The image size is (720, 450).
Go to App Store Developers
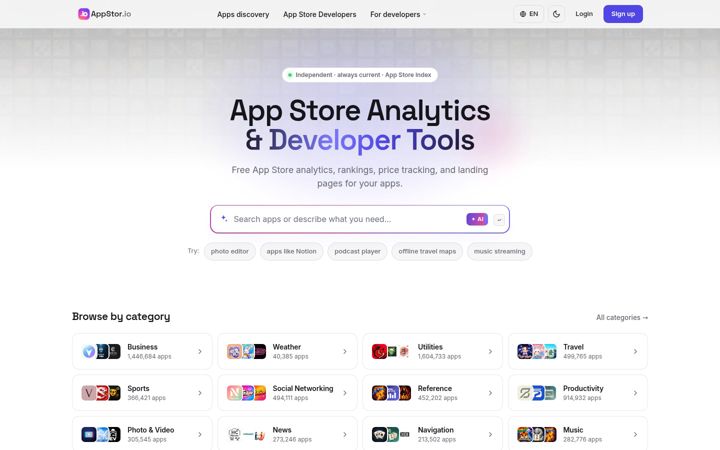pos(320,14)
